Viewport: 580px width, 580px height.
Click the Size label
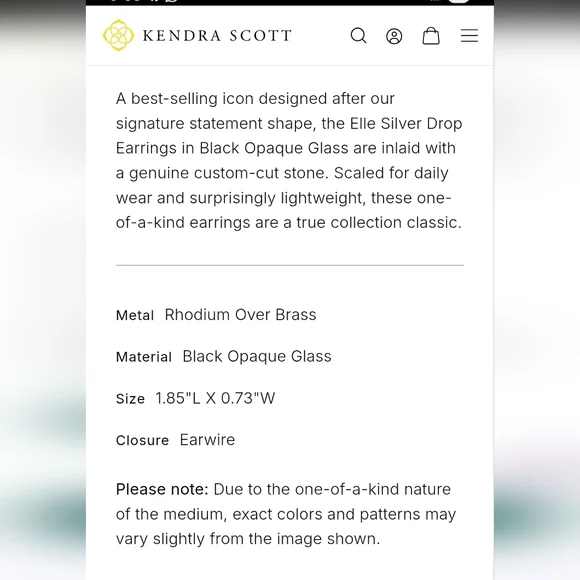click(130, 399)
